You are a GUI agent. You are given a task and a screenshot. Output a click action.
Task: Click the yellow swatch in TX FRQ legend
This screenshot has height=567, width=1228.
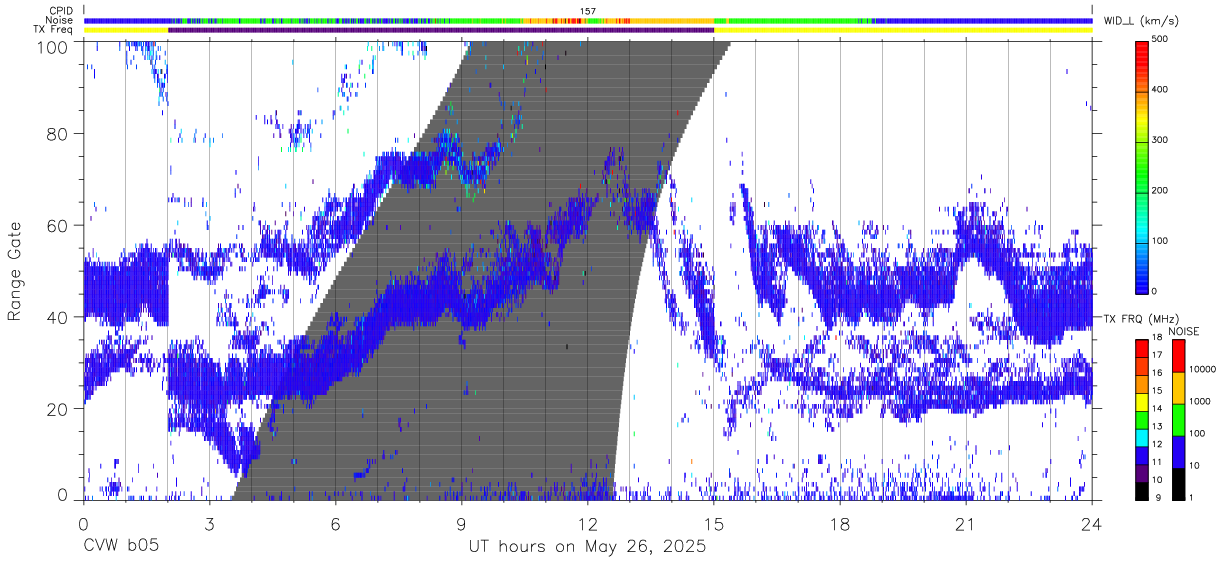[x=1142, y=402]
